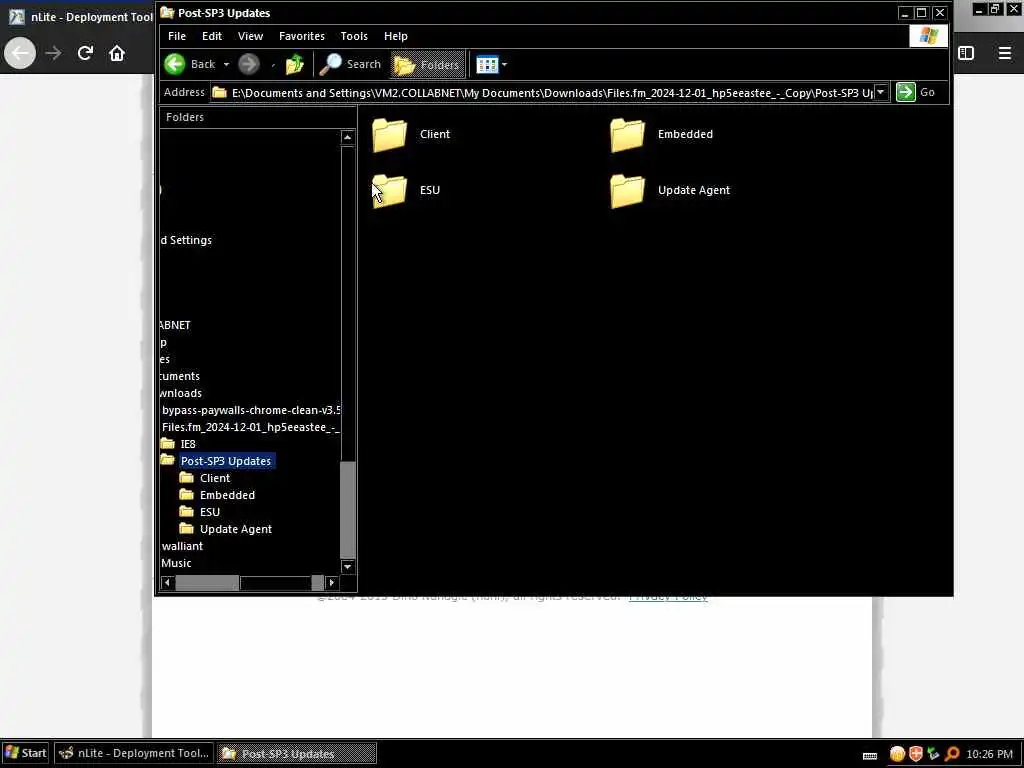The width and height of the screenshot is (1024, 768).
Task: Reload the nLite browser page
Action: coord(85,53)
